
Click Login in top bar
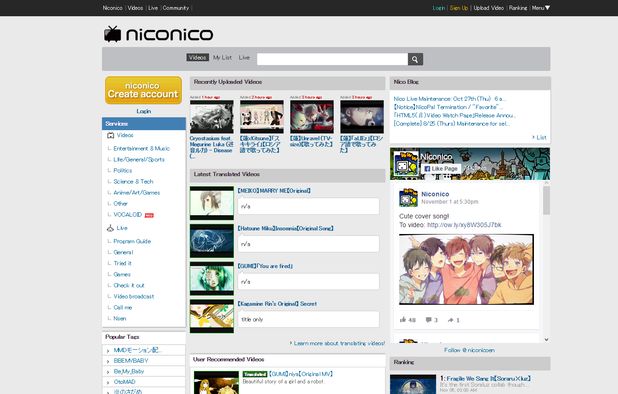439,8
